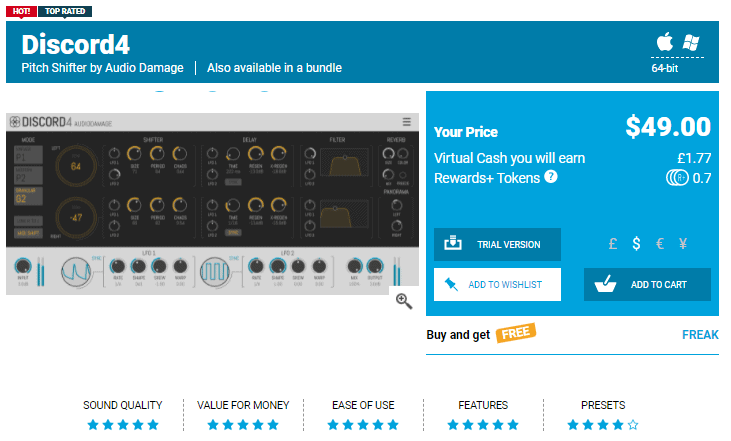Click the Ease of Use star rating
The image size is (731, 441).
[363, 425]
